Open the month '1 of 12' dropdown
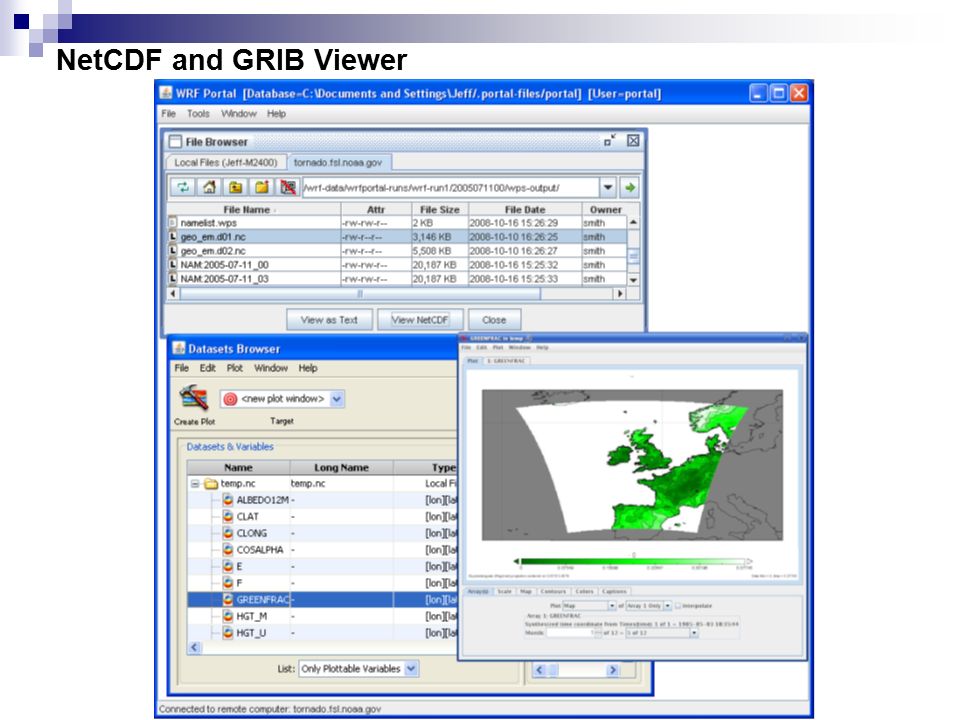 [694, 632]
